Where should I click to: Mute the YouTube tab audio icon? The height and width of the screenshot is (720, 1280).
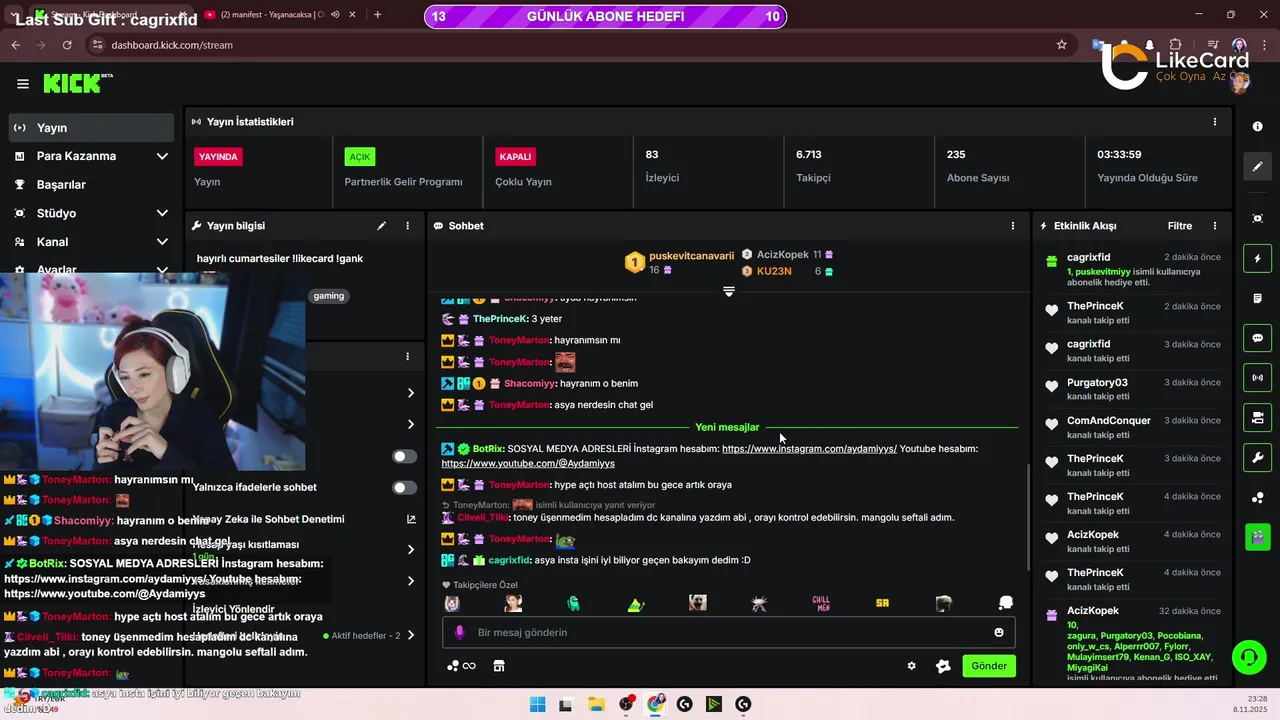335,15
